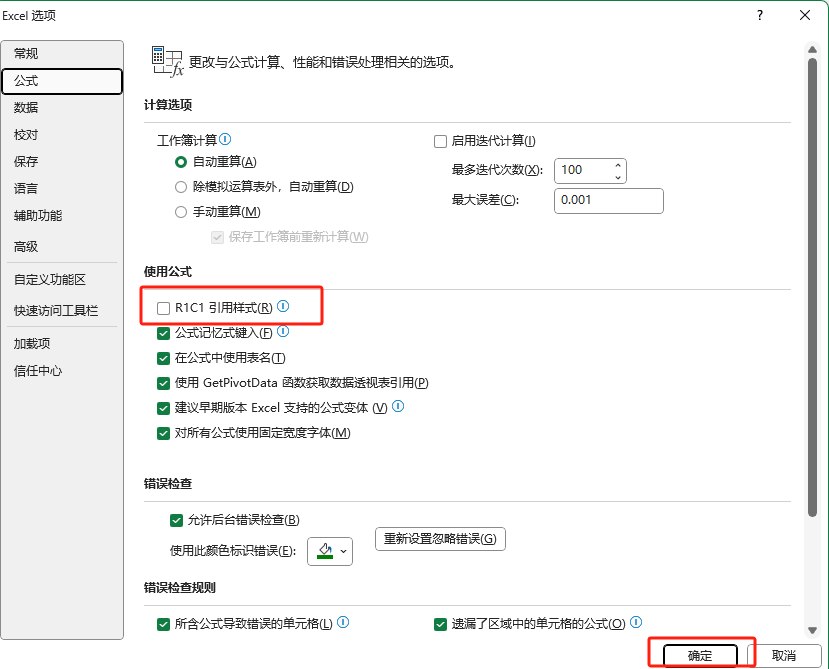Screen dimensions: 829x669
Task: Open the 高级 options category
Action: (62, 247)
